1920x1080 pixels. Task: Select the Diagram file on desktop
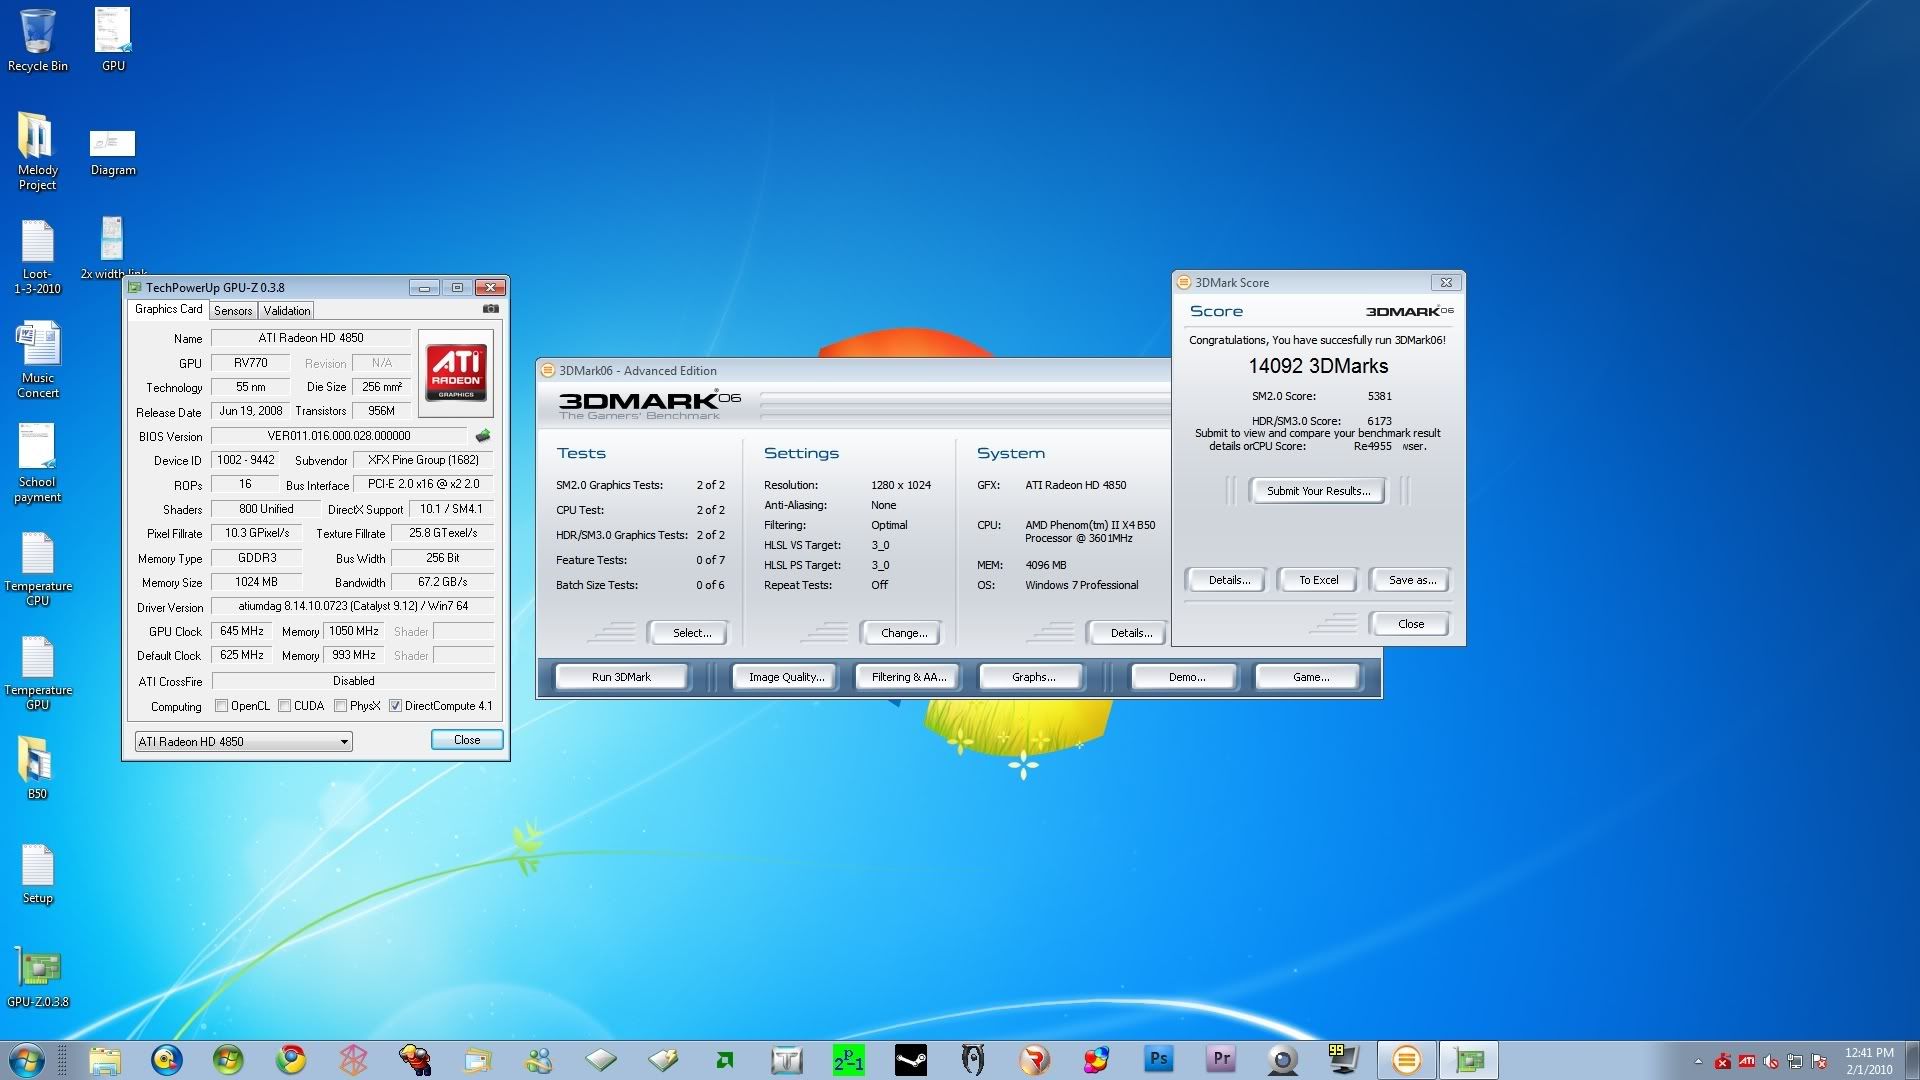(113, 152)
